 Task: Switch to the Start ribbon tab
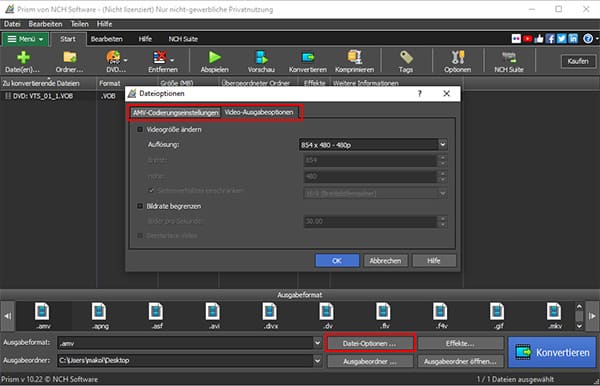pyautogui.click(x=68, y=39)
